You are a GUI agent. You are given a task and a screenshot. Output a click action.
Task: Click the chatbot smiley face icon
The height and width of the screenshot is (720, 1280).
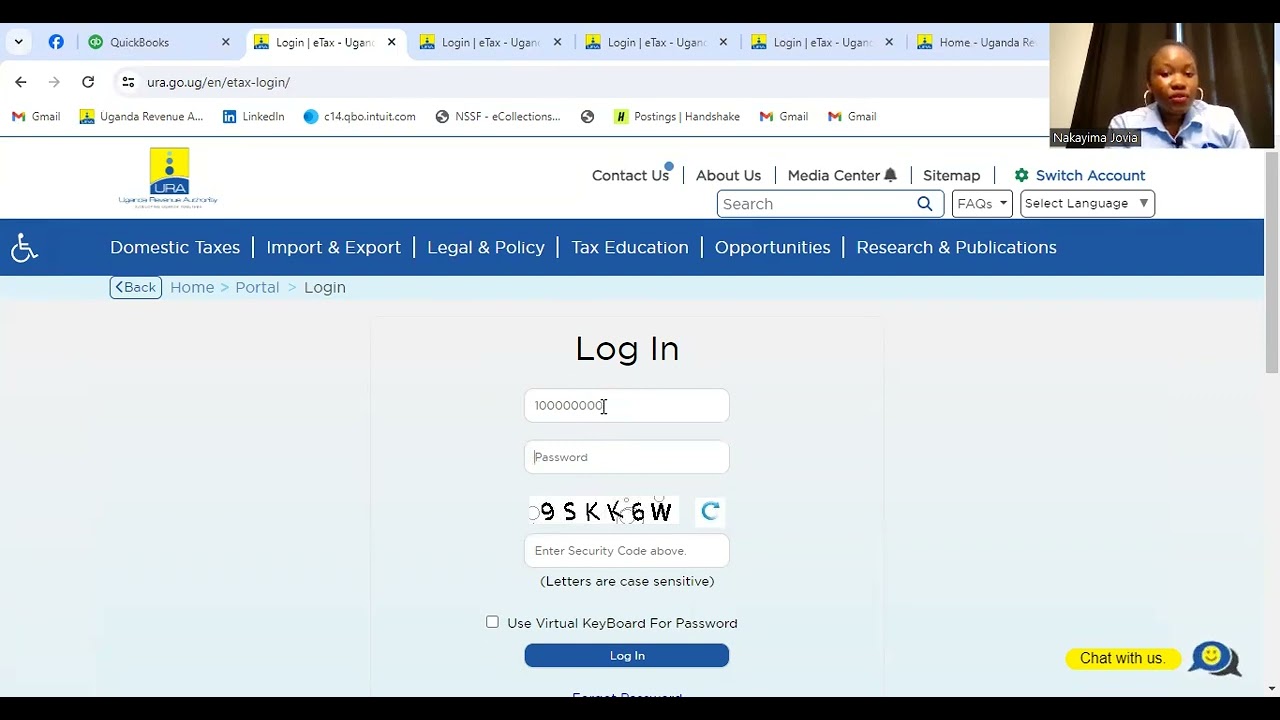[1213, 658]
